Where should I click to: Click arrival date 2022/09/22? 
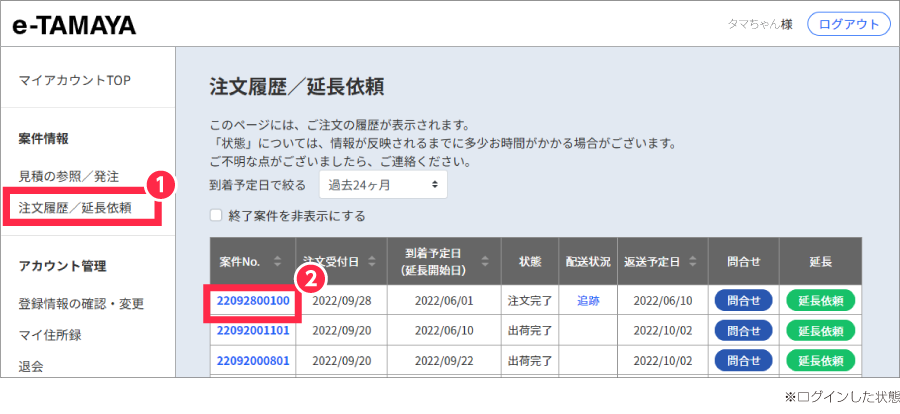tap(444, 361)
